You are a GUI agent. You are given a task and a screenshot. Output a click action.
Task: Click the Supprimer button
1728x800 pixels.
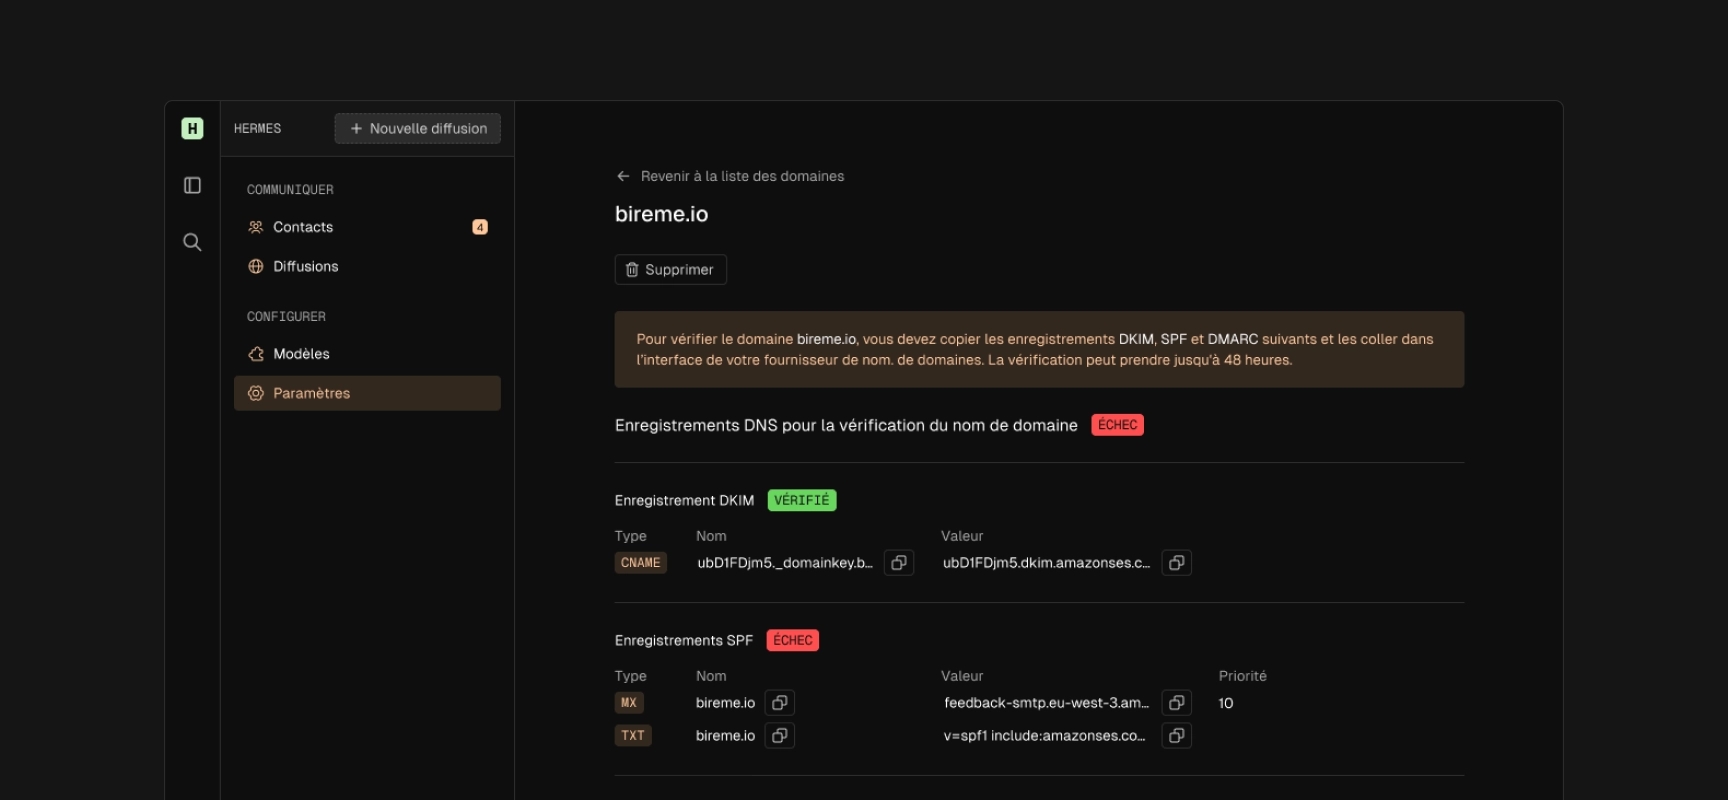(x=670, y=270)
